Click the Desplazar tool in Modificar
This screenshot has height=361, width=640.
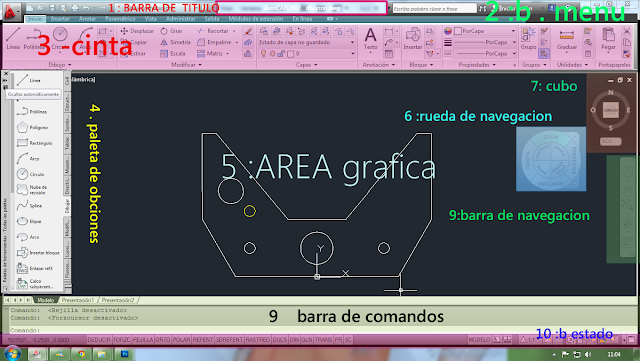(137, 31)
